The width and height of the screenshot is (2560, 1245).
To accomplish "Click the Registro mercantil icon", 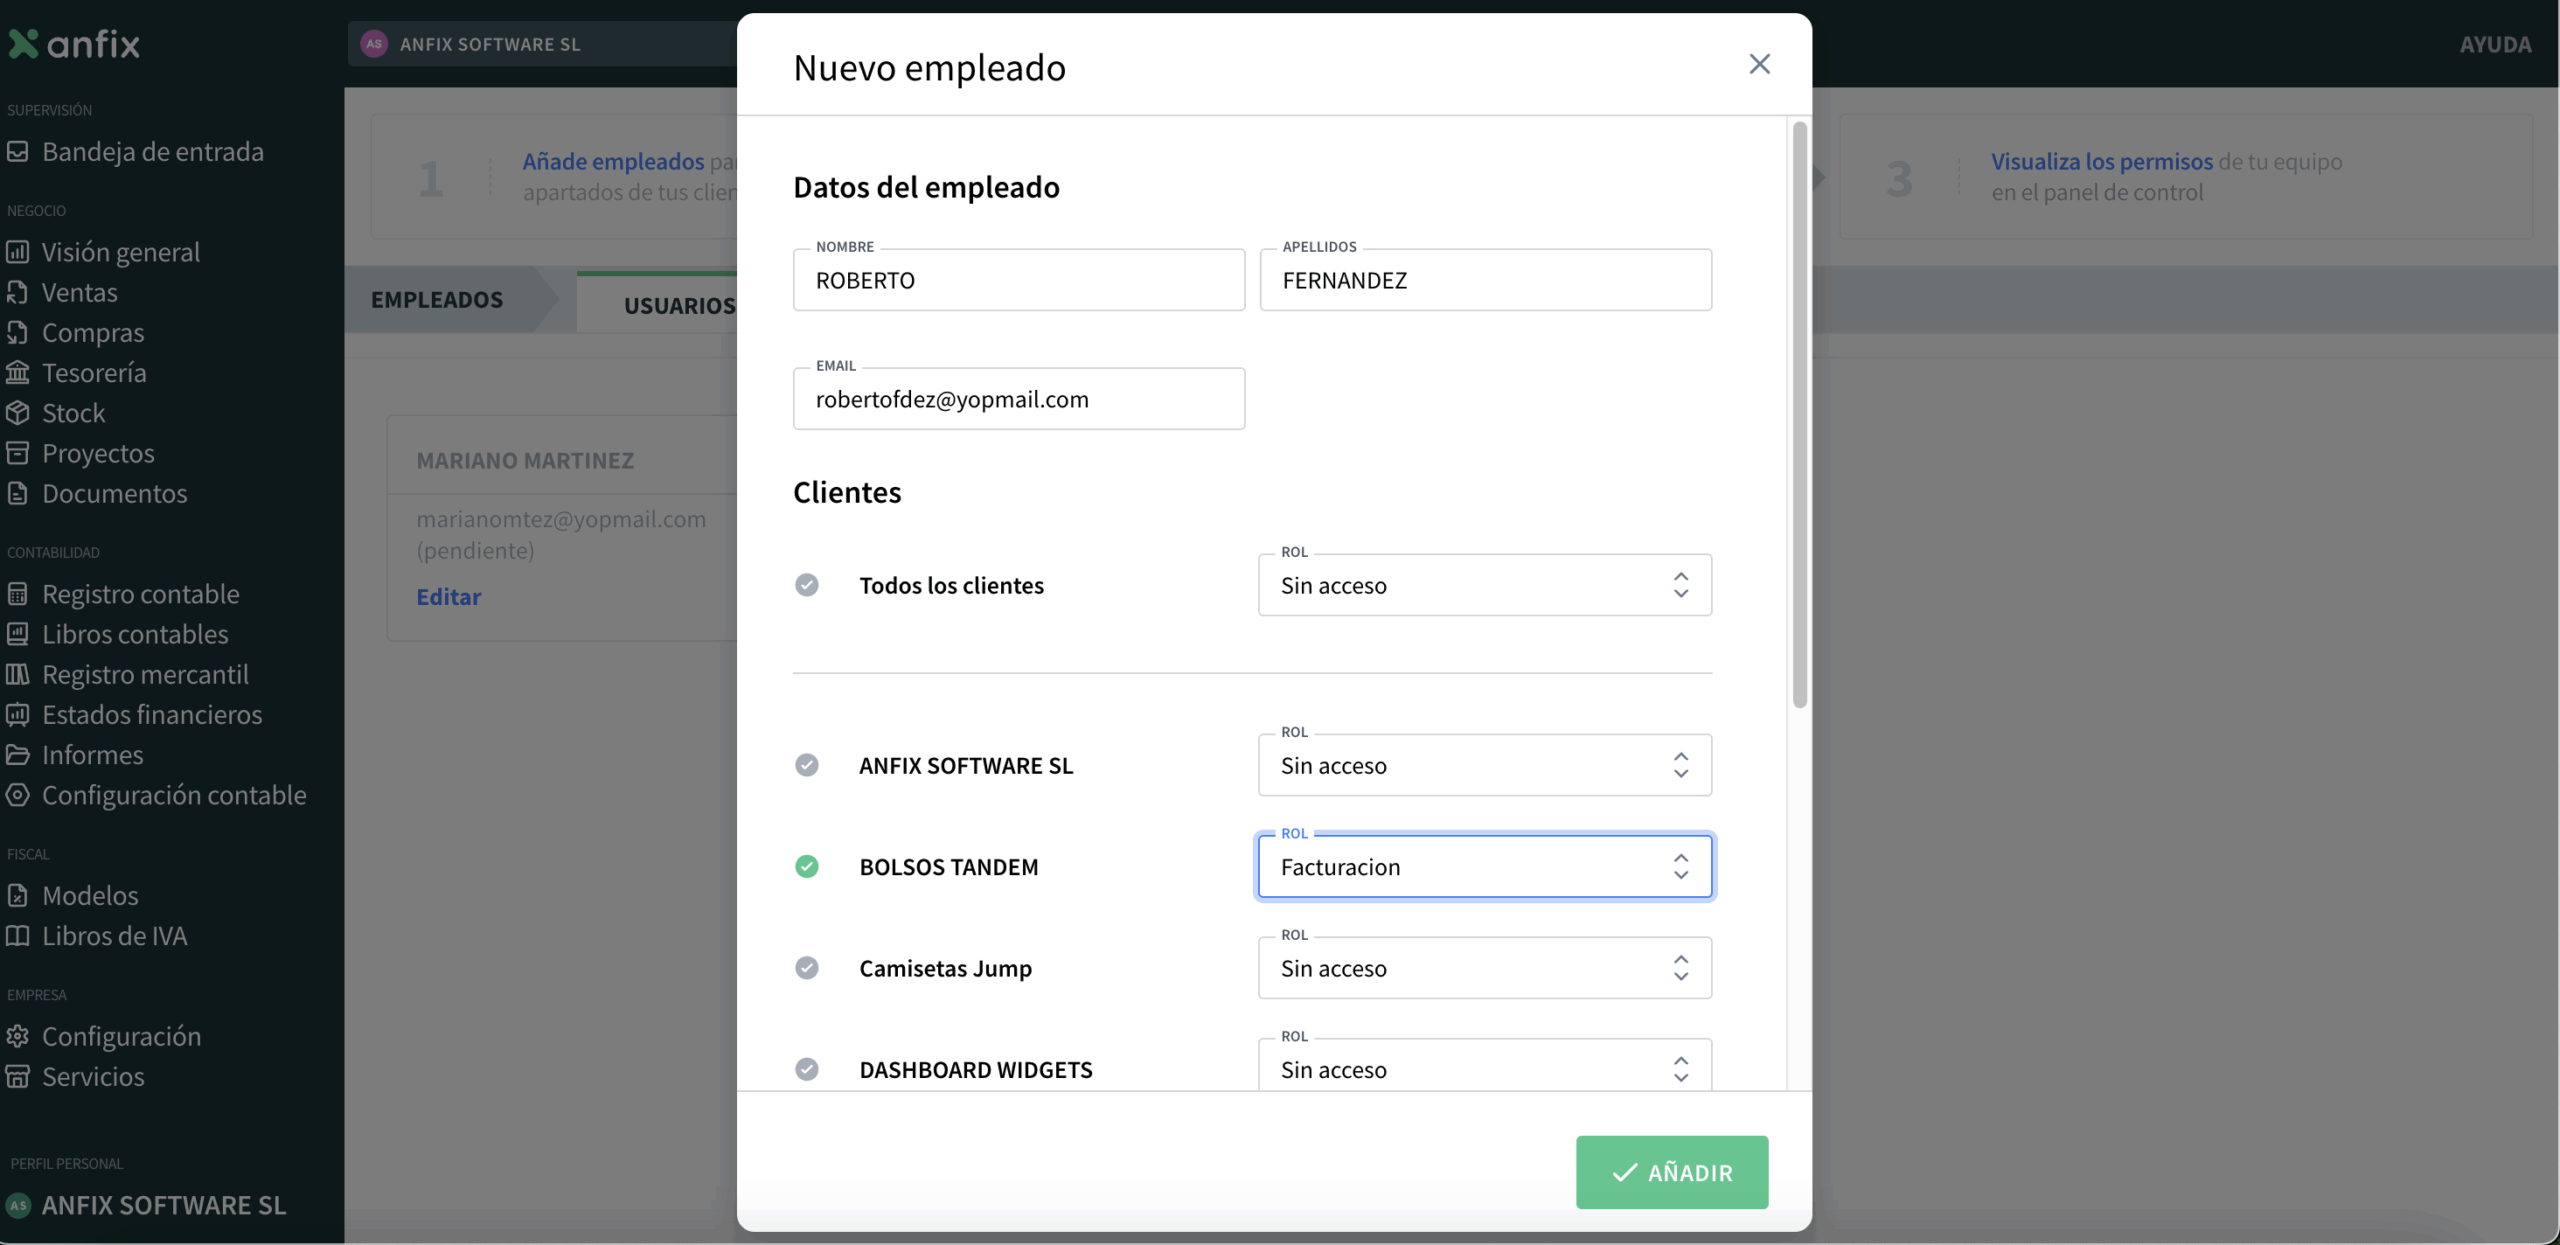I will (18, 675).
